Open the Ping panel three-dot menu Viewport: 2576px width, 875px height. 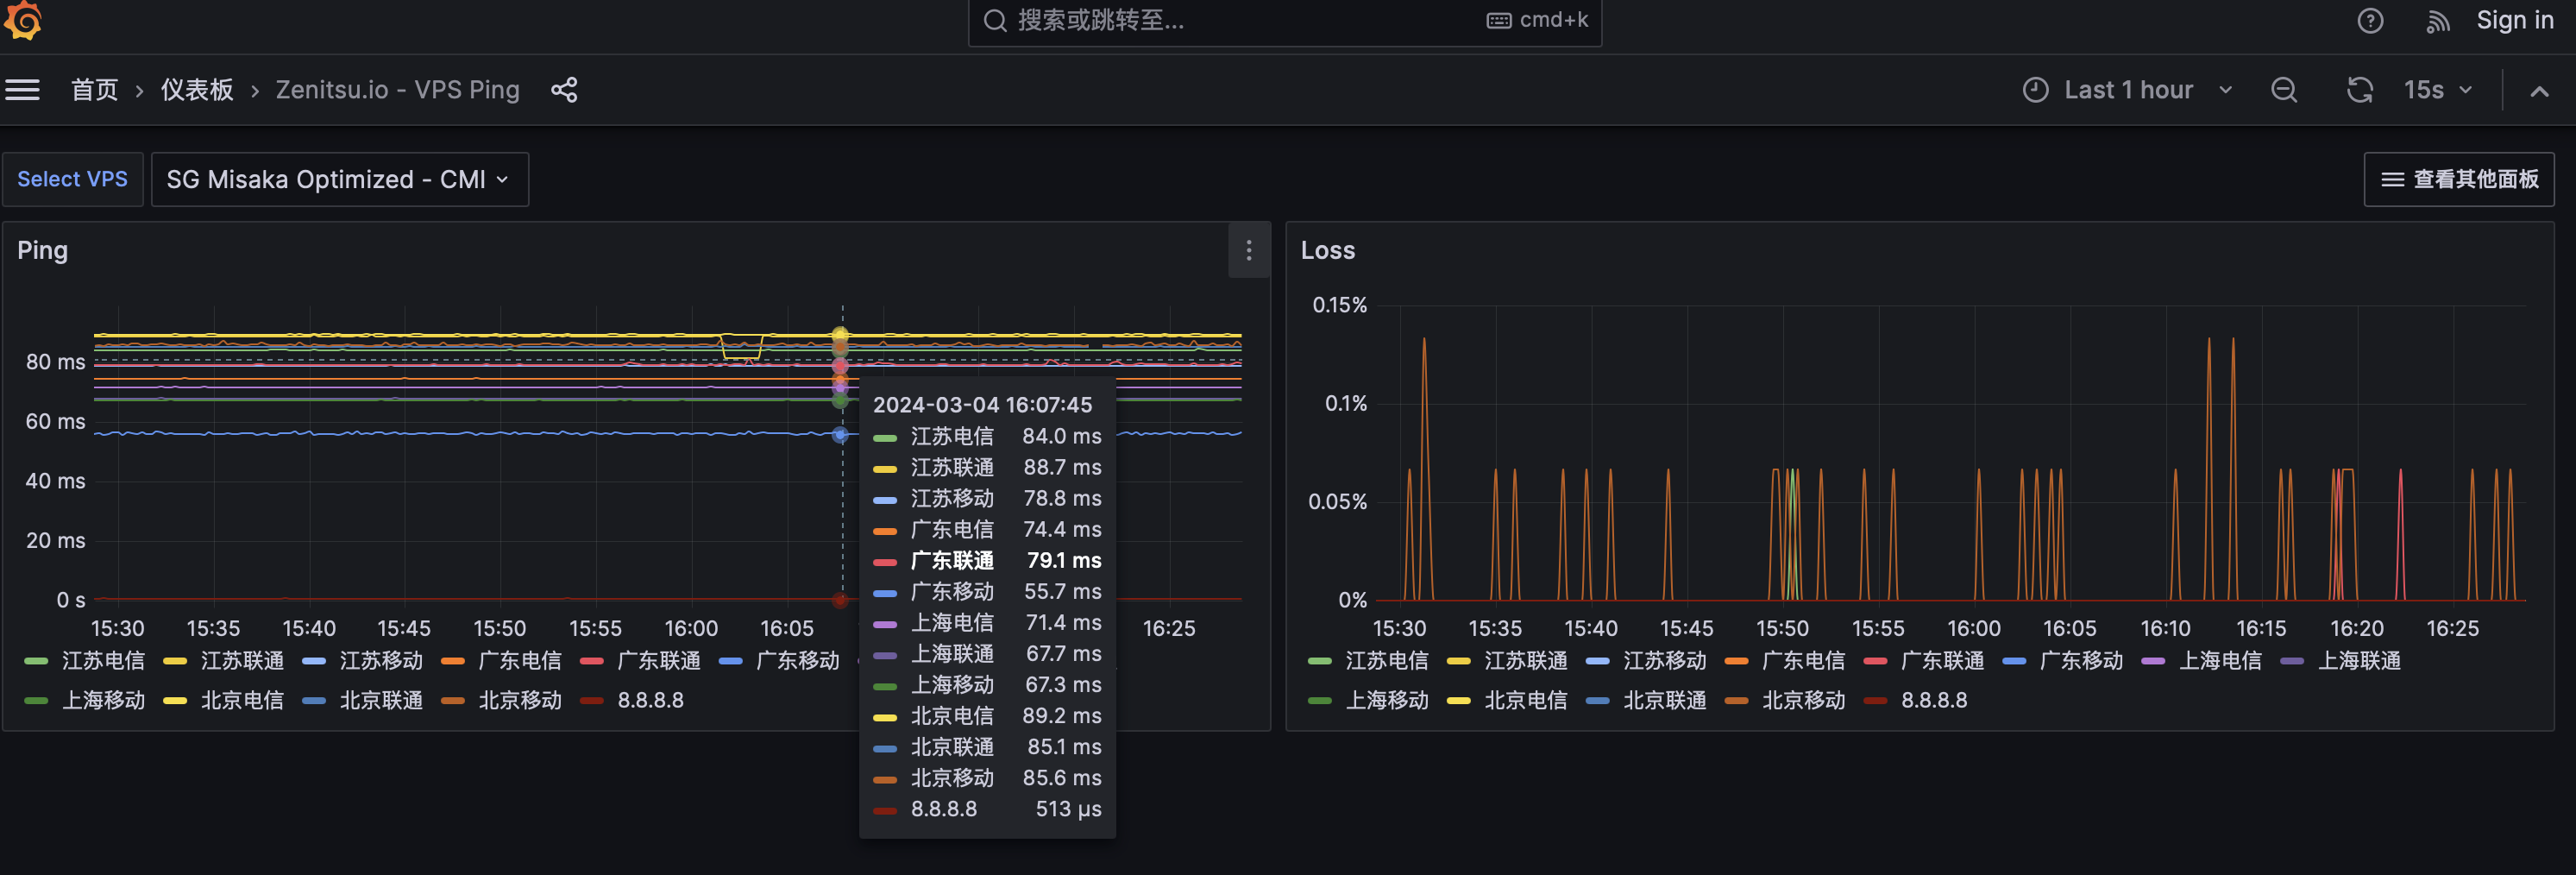(1249, 250)
